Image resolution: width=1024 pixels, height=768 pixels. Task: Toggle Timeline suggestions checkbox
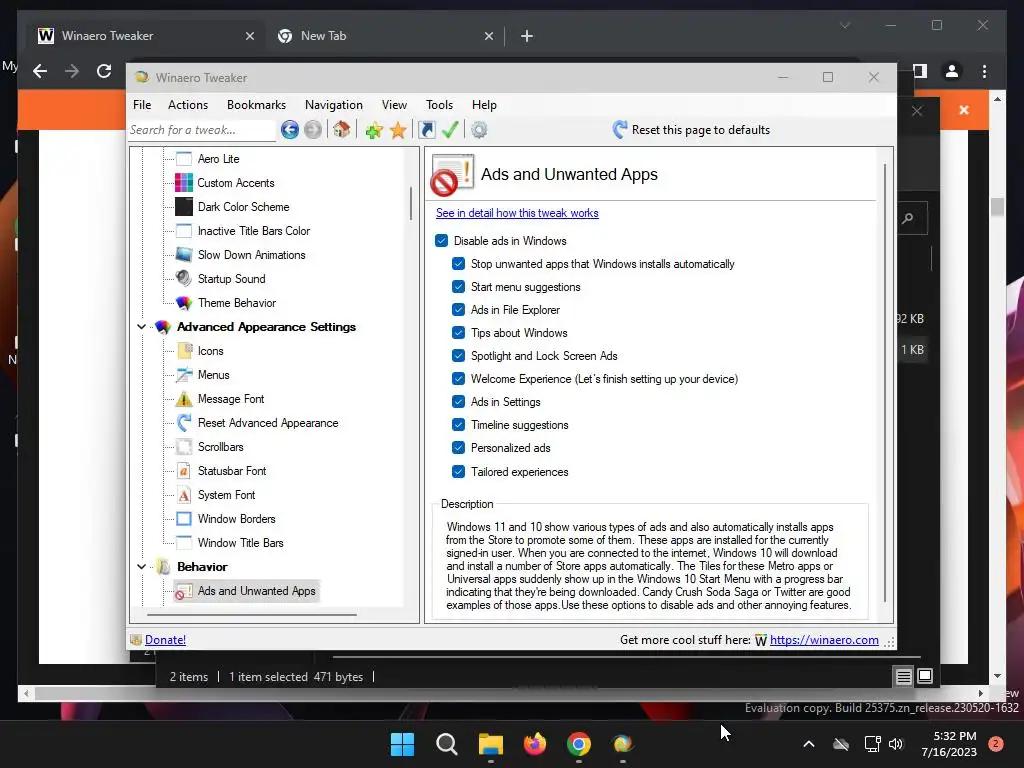[458, 425]
